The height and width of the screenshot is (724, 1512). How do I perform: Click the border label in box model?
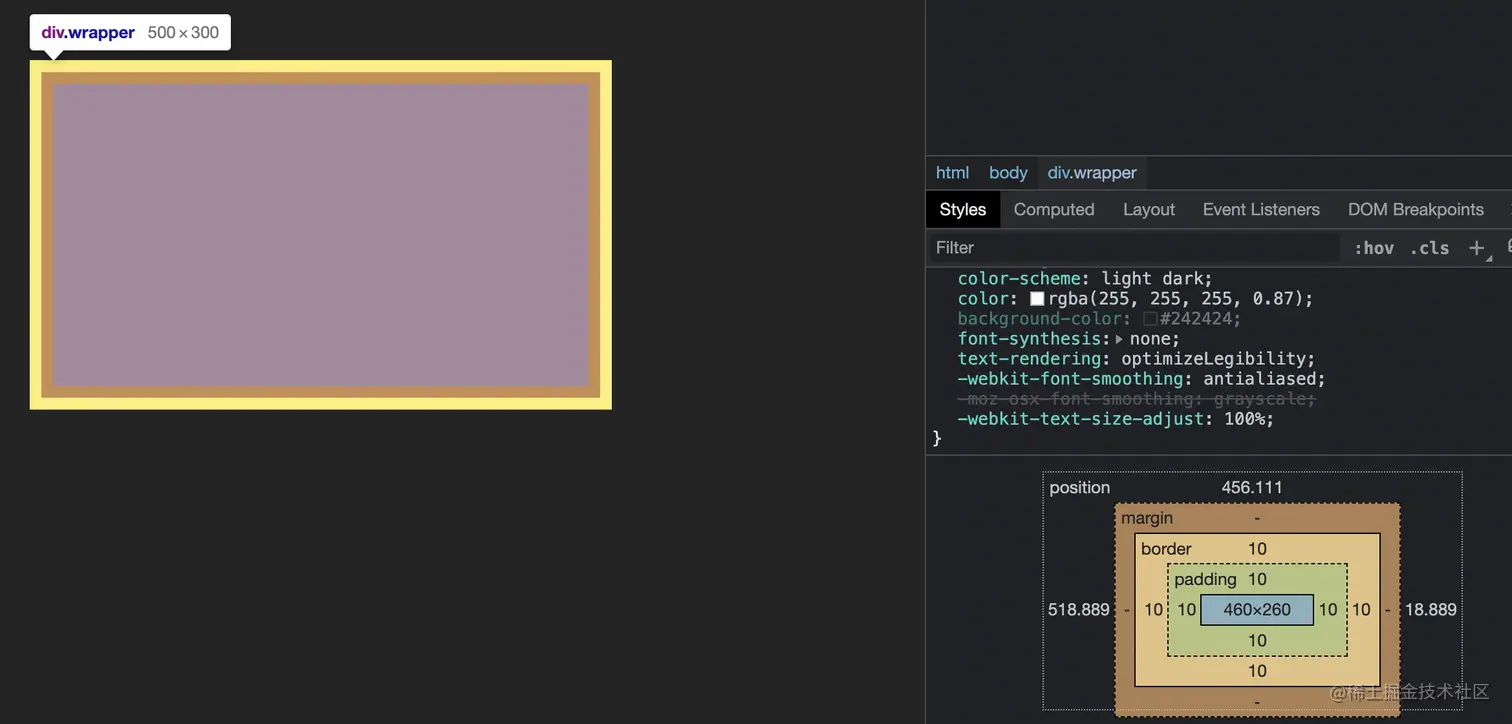tap(1166, 548)
